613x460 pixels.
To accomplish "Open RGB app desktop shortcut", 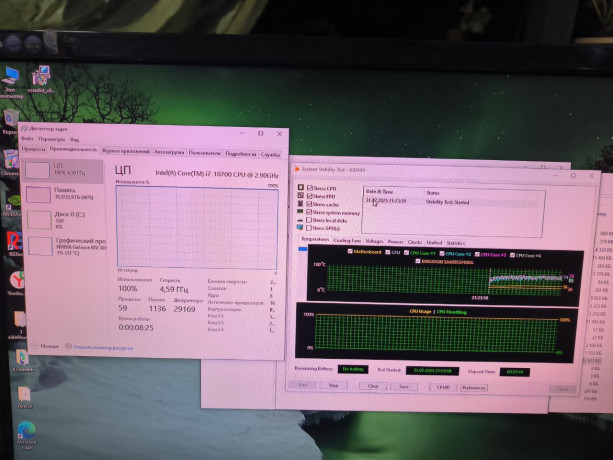I will point(14,240).
